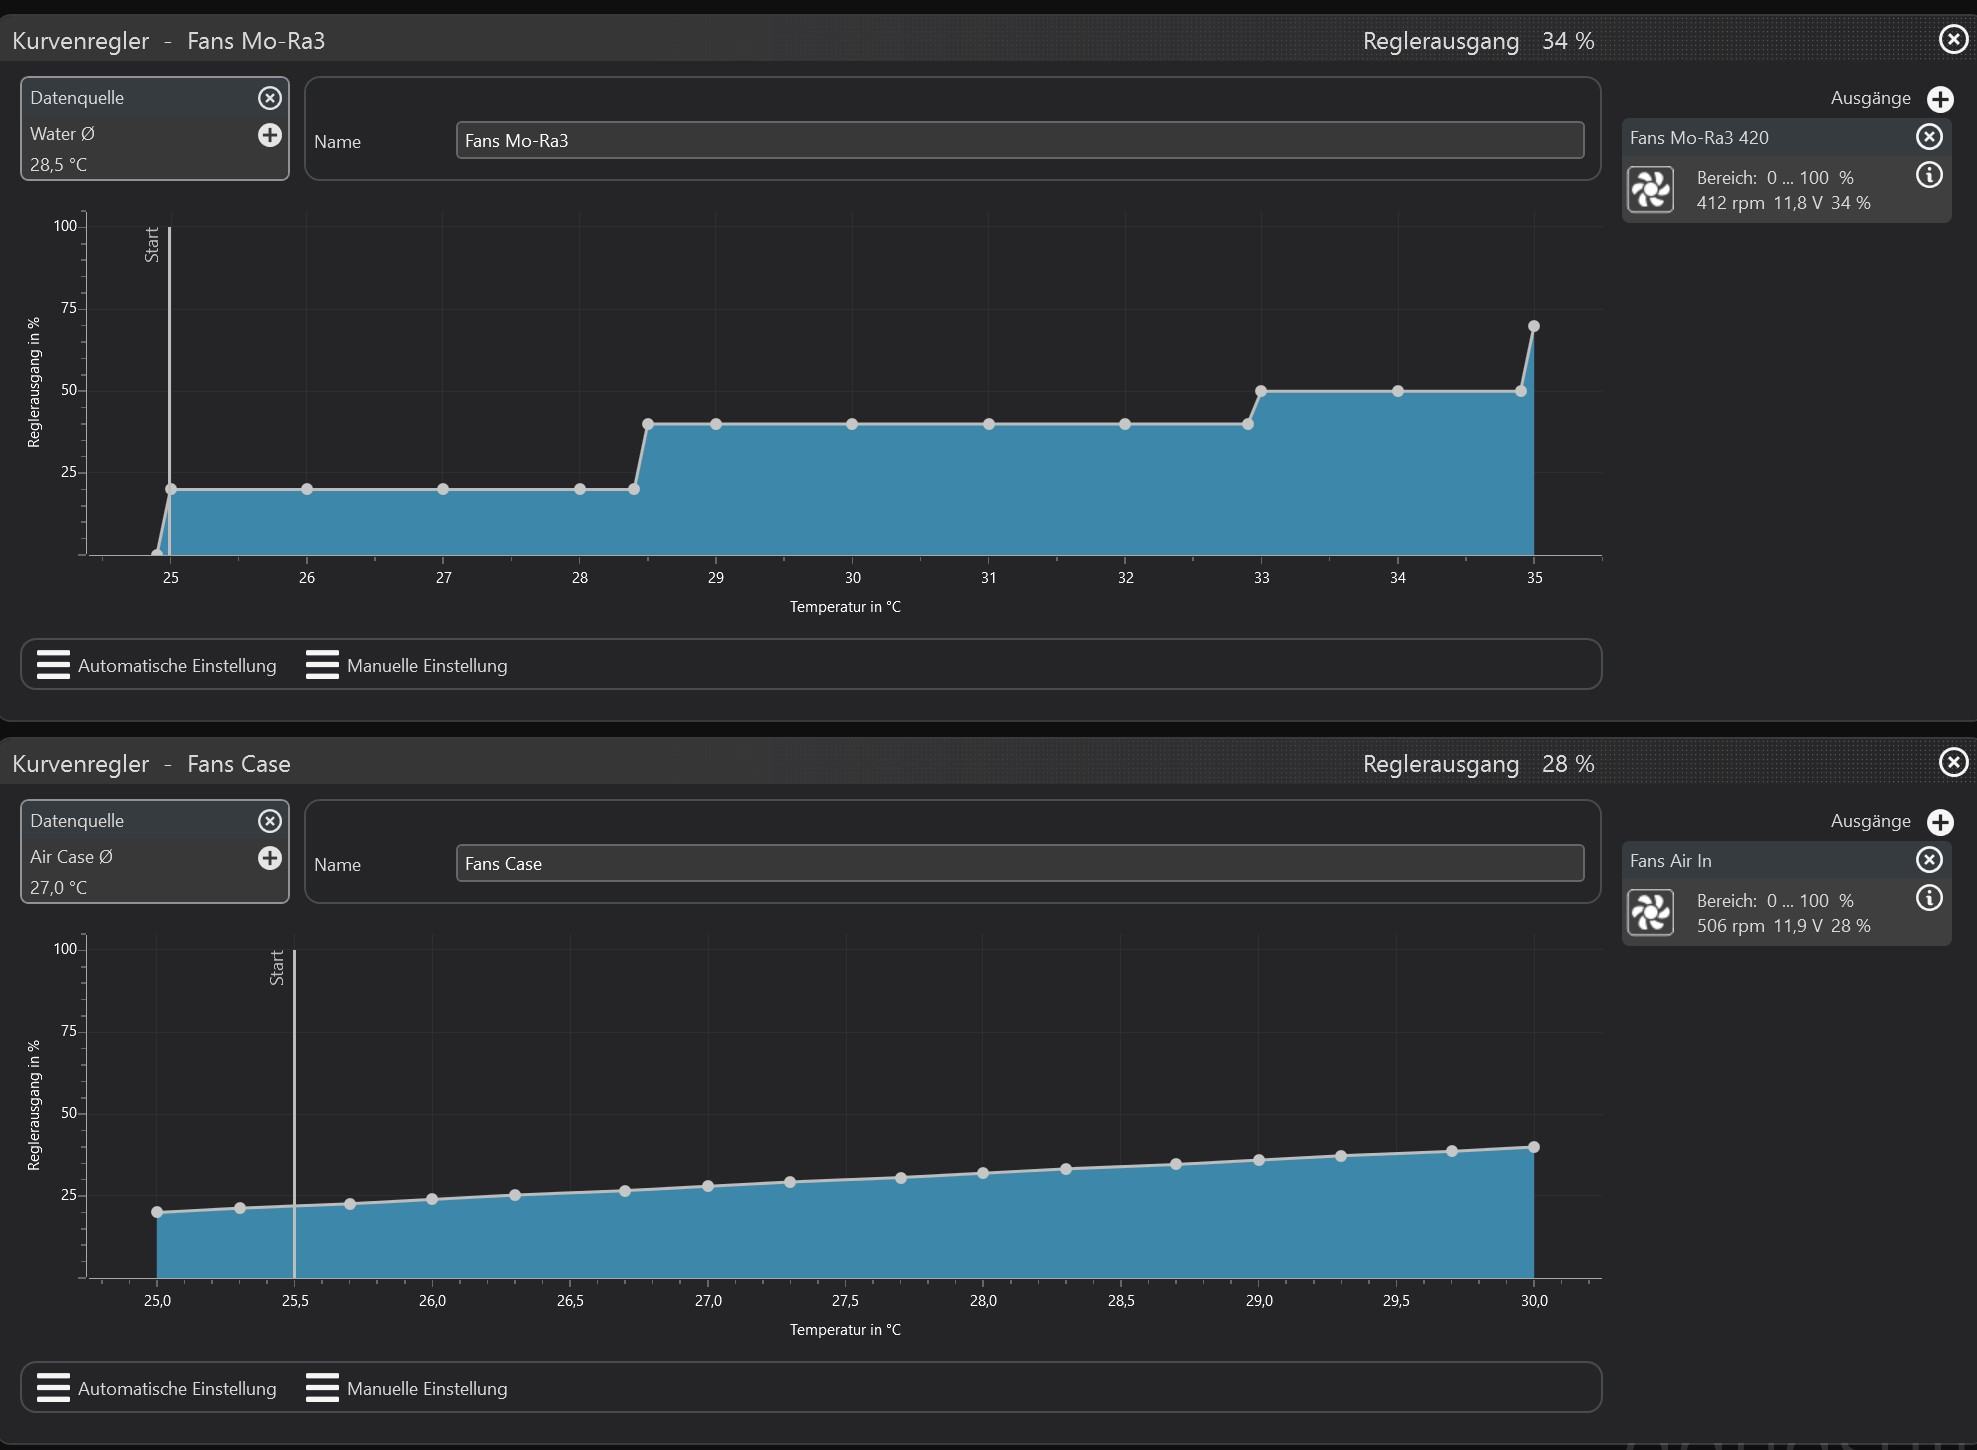
Task: Add output in Fans Mo-Ra3 controller
Action: point(1940,99)
